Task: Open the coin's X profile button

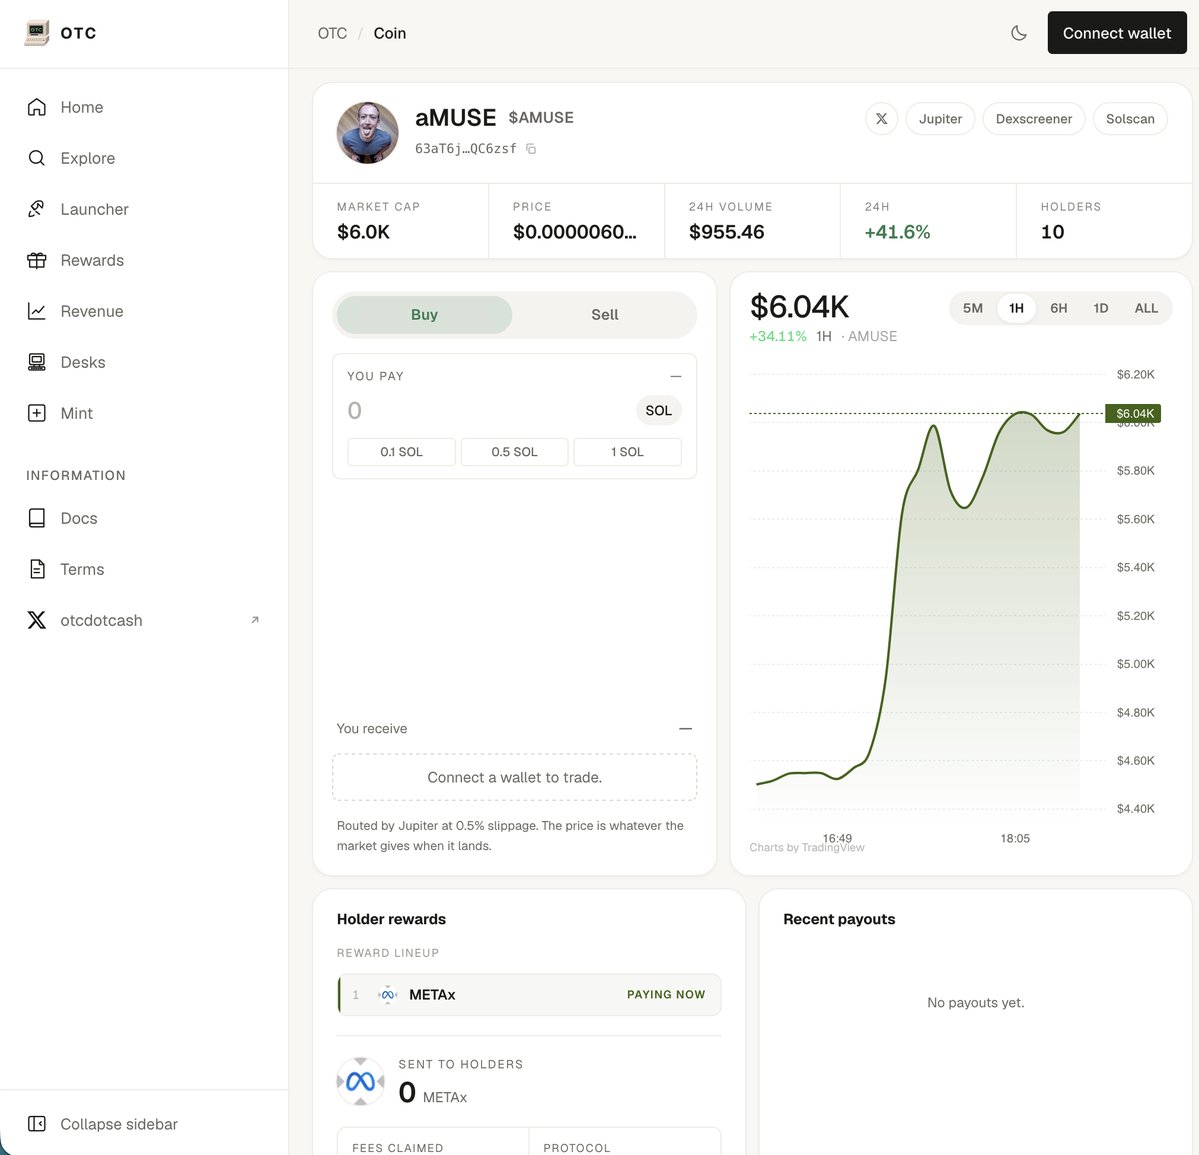Action: pyautogui.click(x=882, y=119)
